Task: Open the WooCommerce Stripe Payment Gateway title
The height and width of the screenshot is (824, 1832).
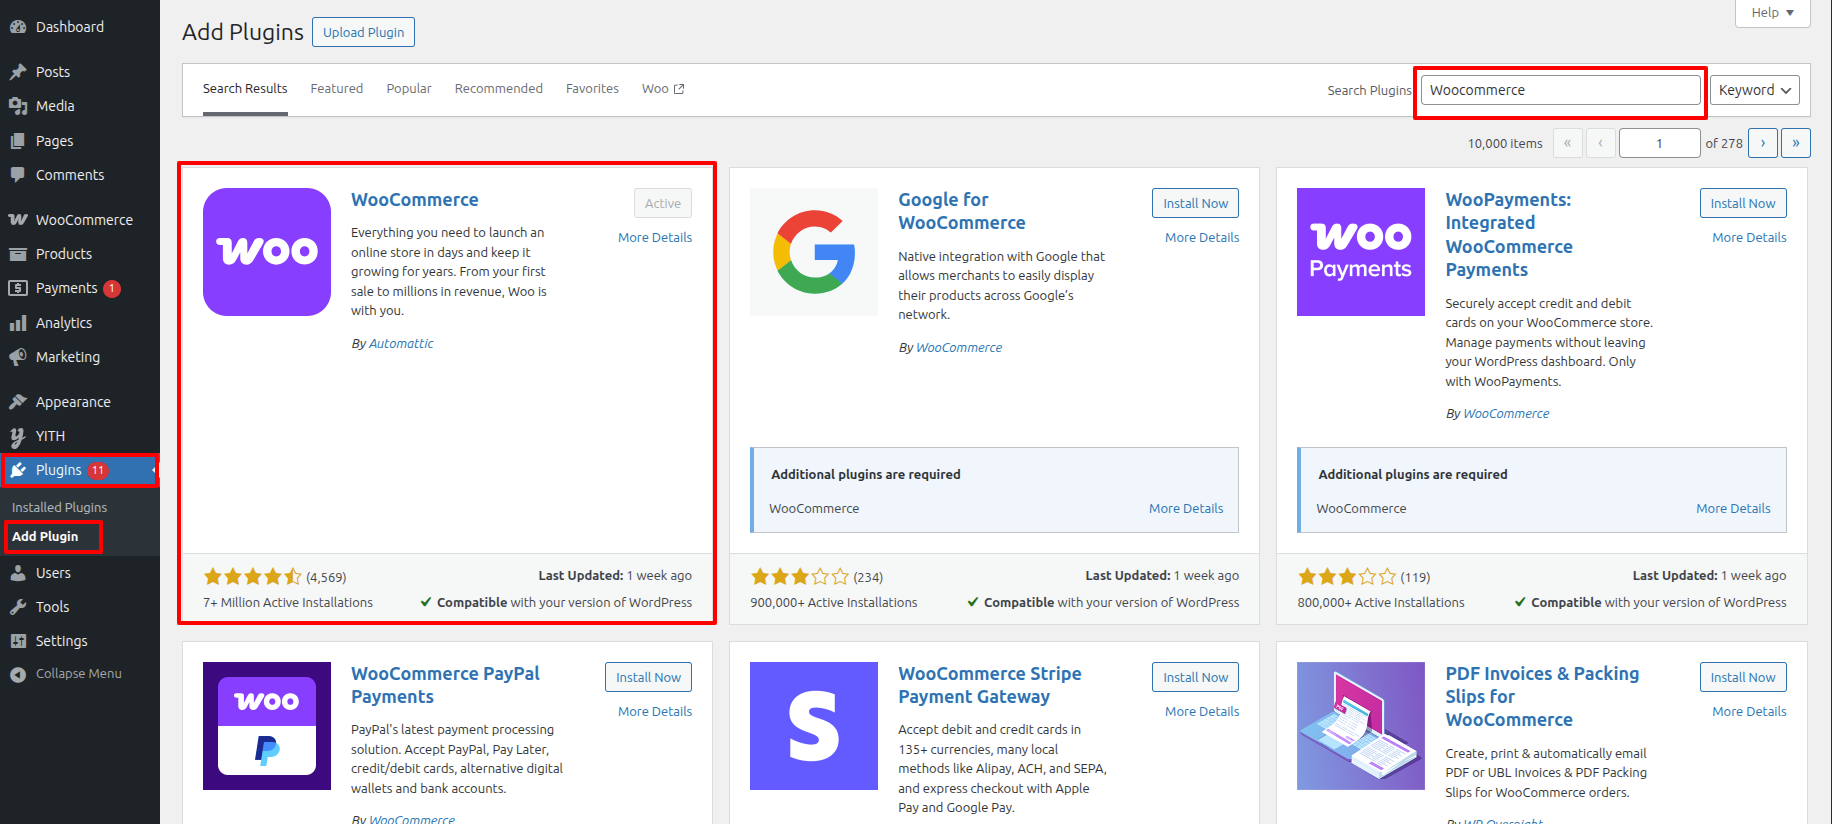Action: click(x=990, y=685)
